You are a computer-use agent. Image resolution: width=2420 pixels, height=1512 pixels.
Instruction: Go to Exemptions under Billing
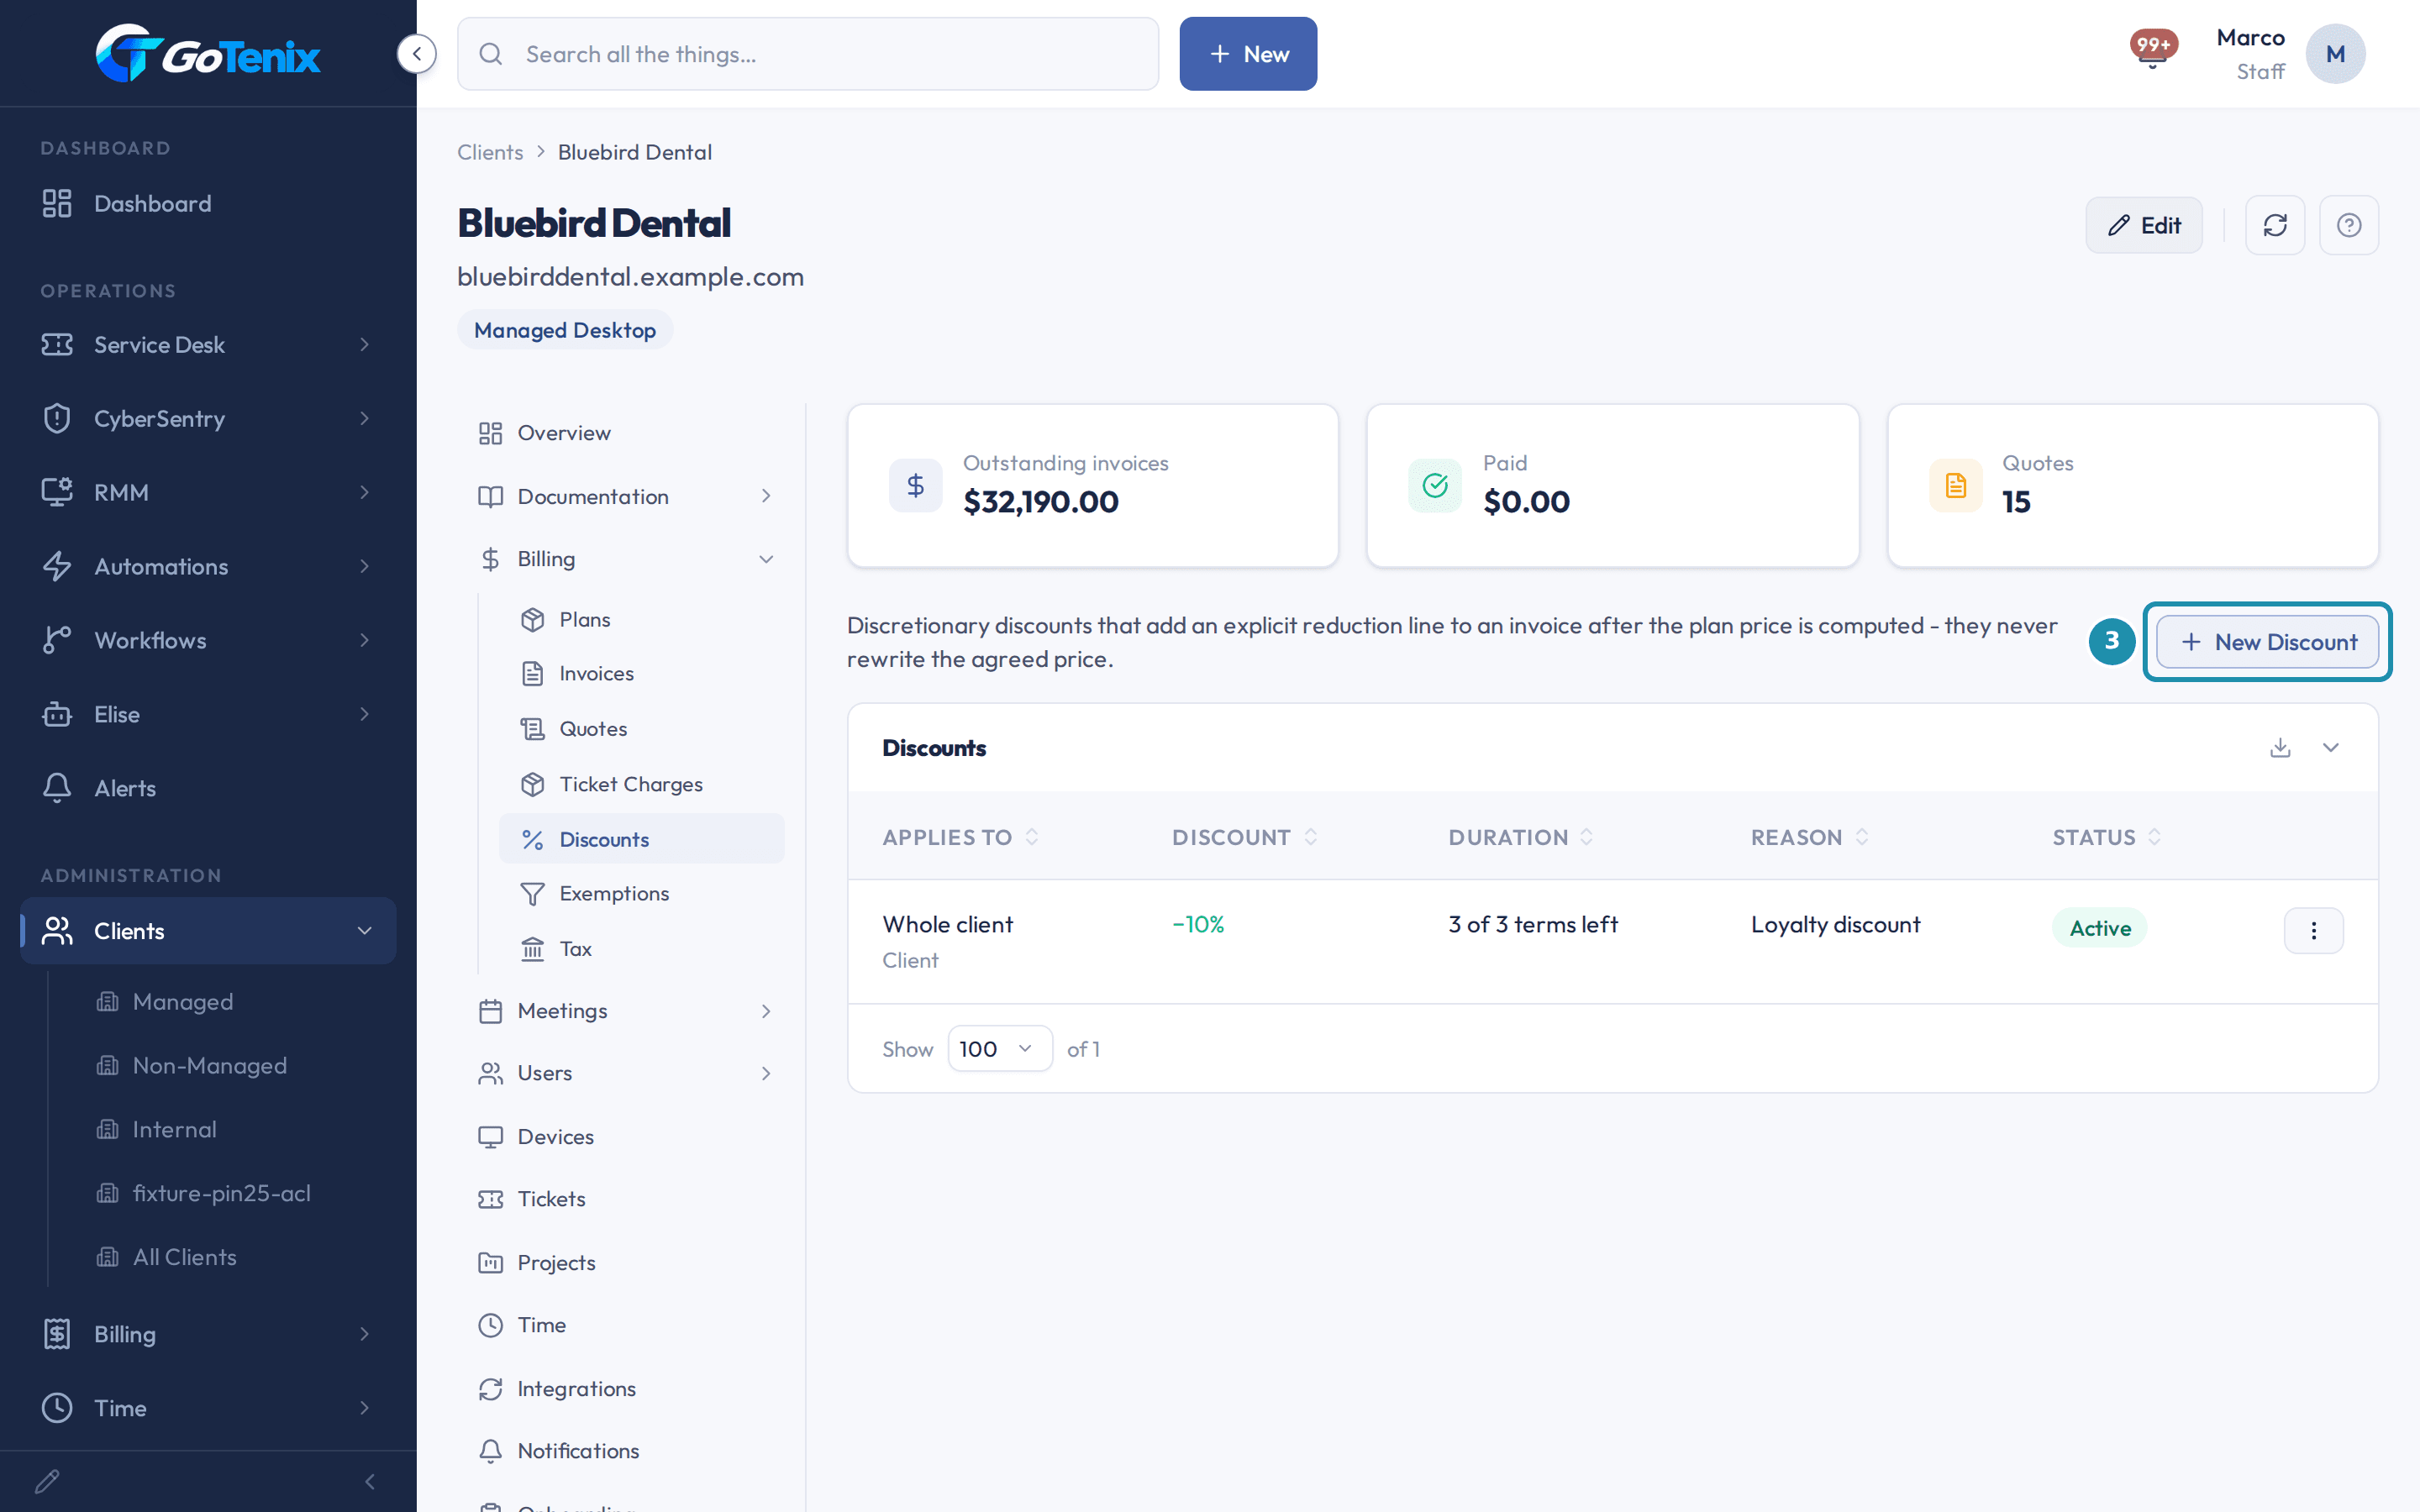(x=642, y=894)
